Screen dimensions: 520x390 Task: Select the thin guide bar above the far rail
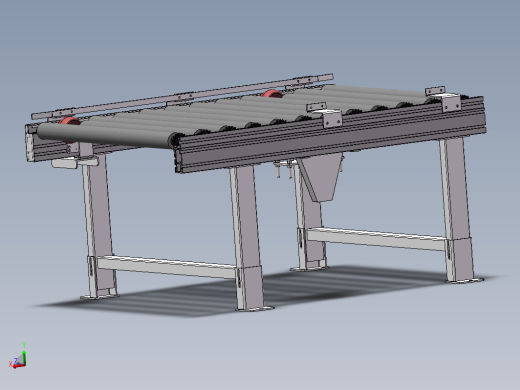coord(182,97)
